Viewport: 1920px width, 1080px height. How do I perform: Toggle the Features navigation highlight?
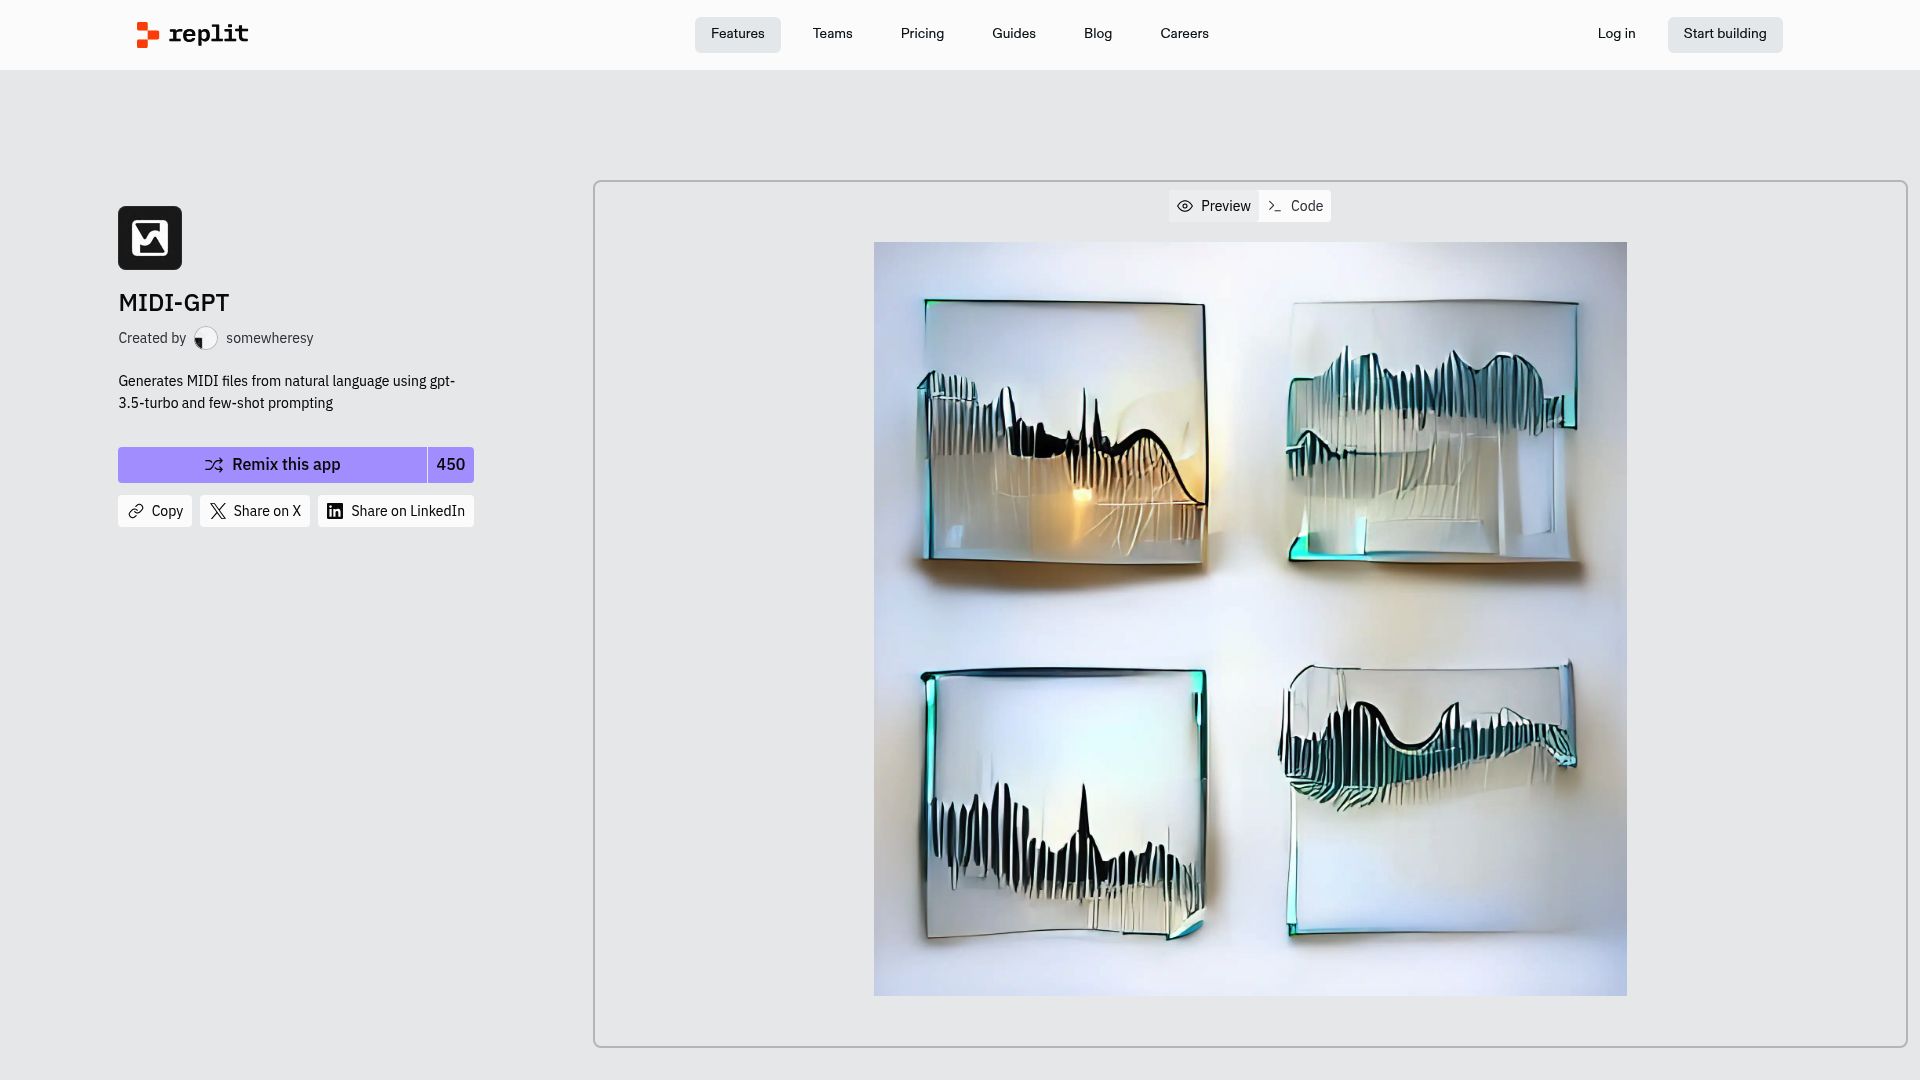point(737,33)
